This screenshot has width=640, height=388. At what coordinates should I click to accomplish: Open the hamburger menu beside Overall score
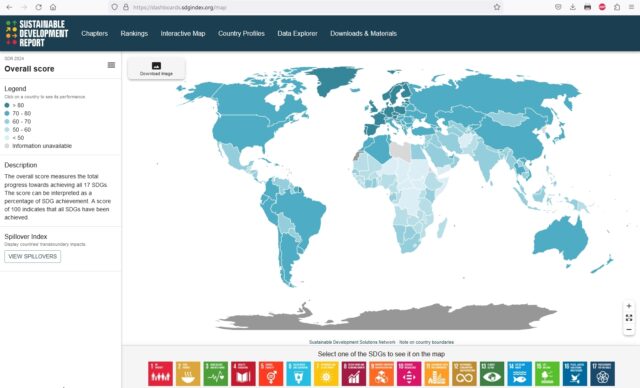(111, 65)
